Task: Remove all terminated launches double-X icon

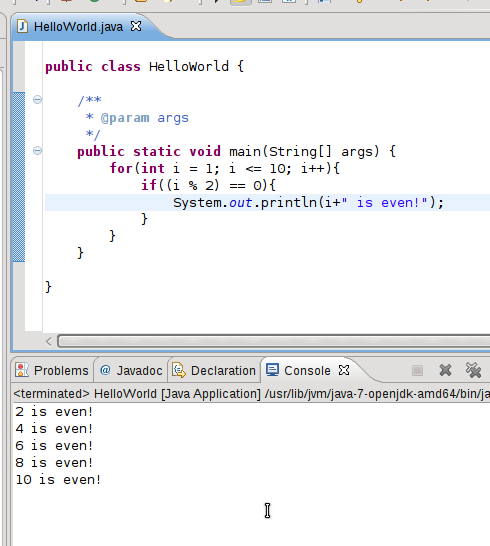Action: tap(473, 370)
